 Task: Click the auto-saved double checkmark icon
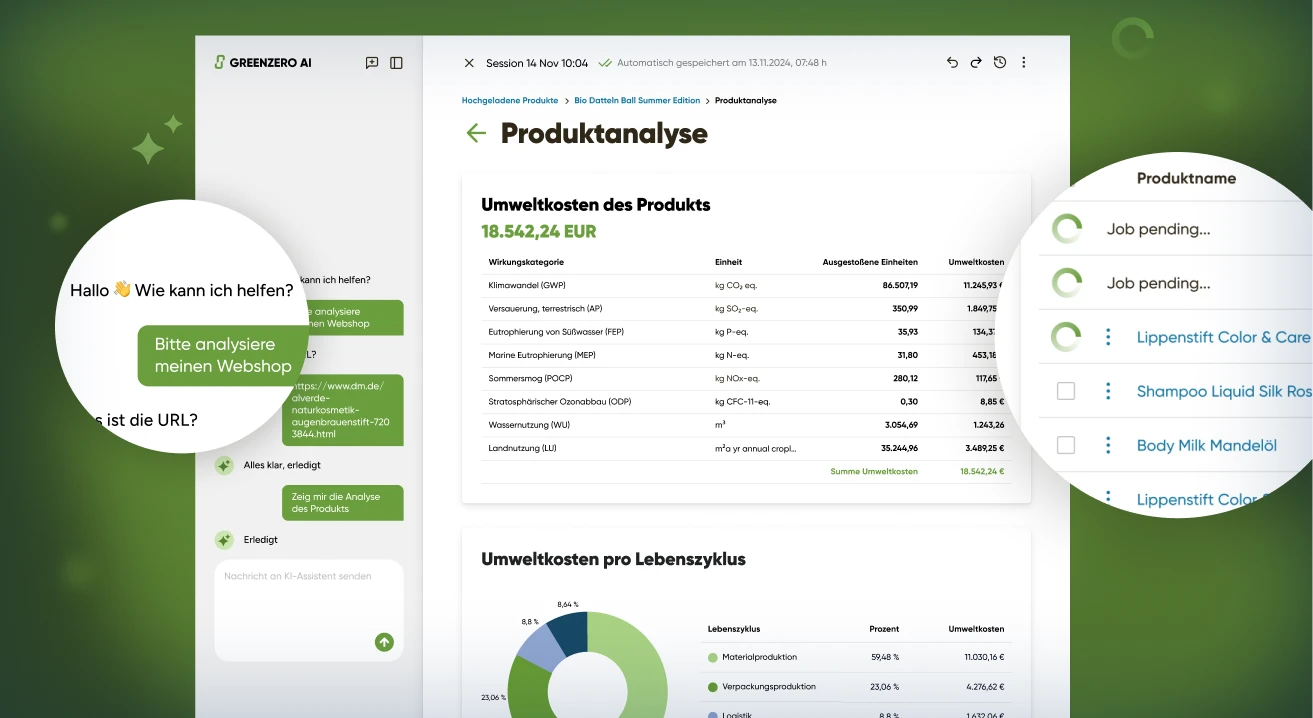[605, 63]
